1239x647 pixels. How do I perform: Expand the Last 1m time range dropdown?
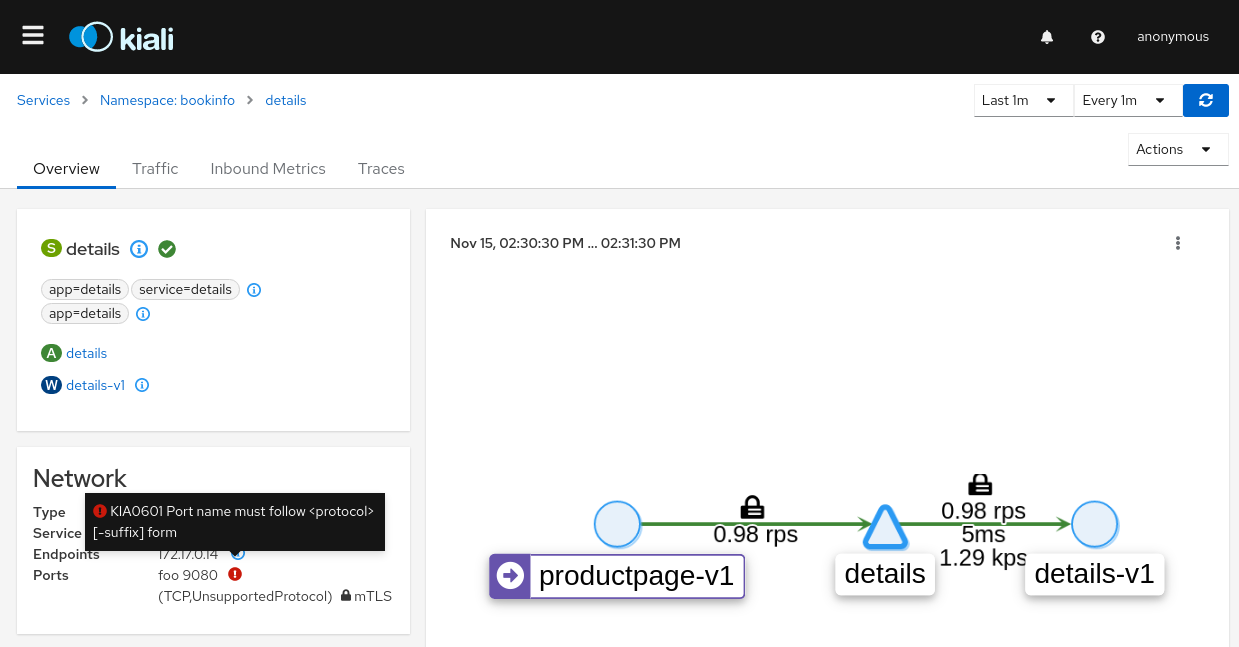click(x=1022, y=100)
